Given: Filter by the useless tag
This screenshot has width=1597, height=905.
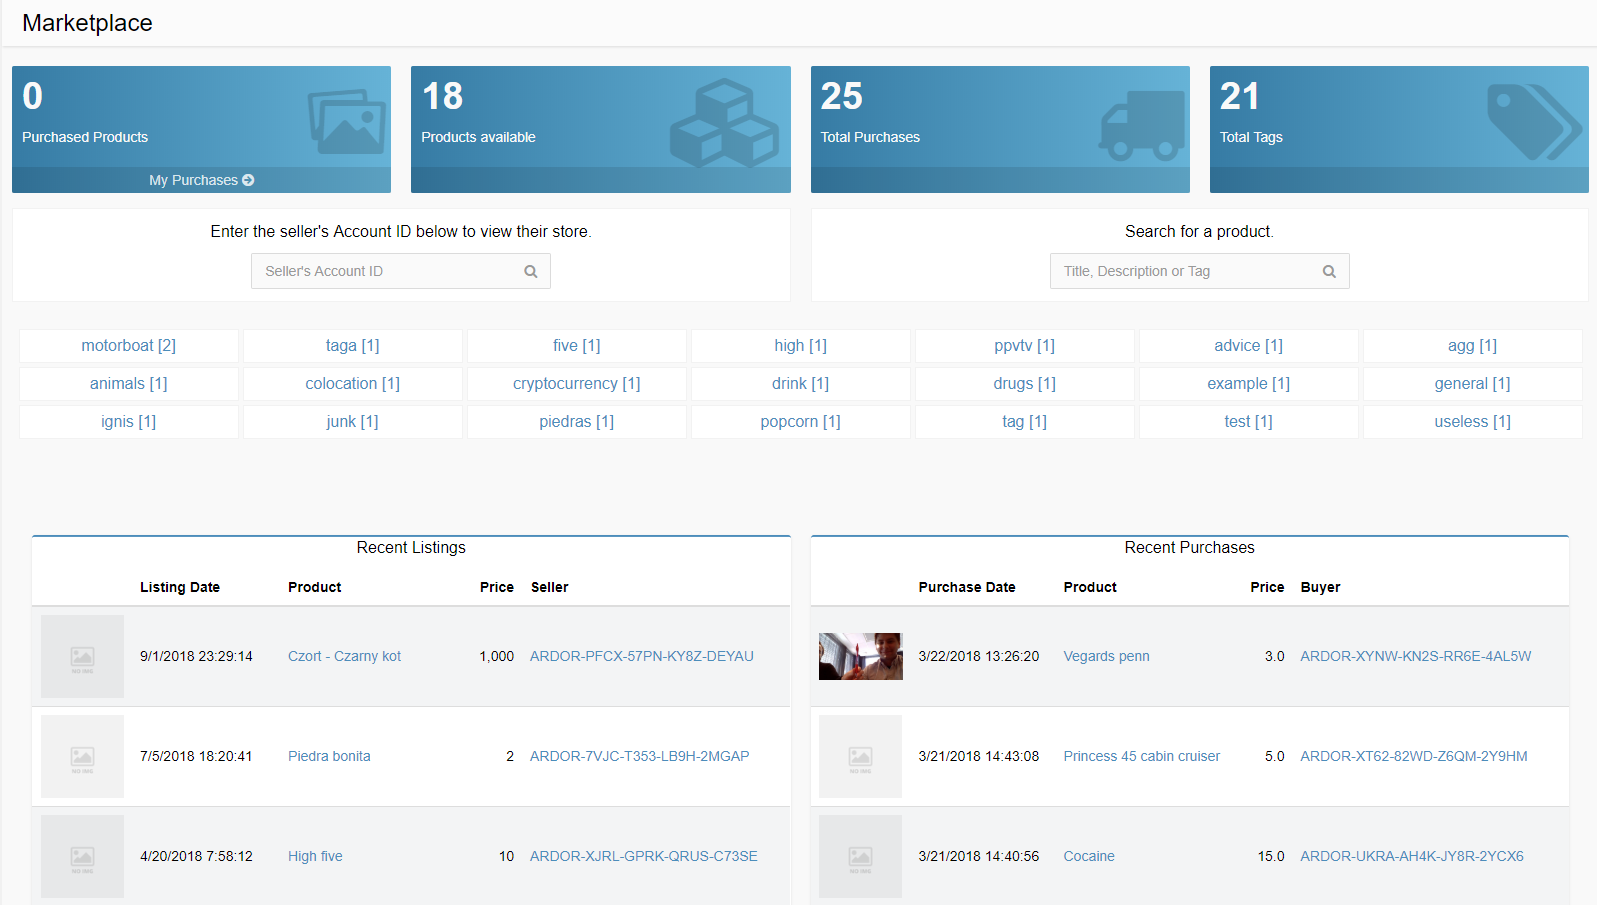Looking at the screenshot, I should point(1472,421).
